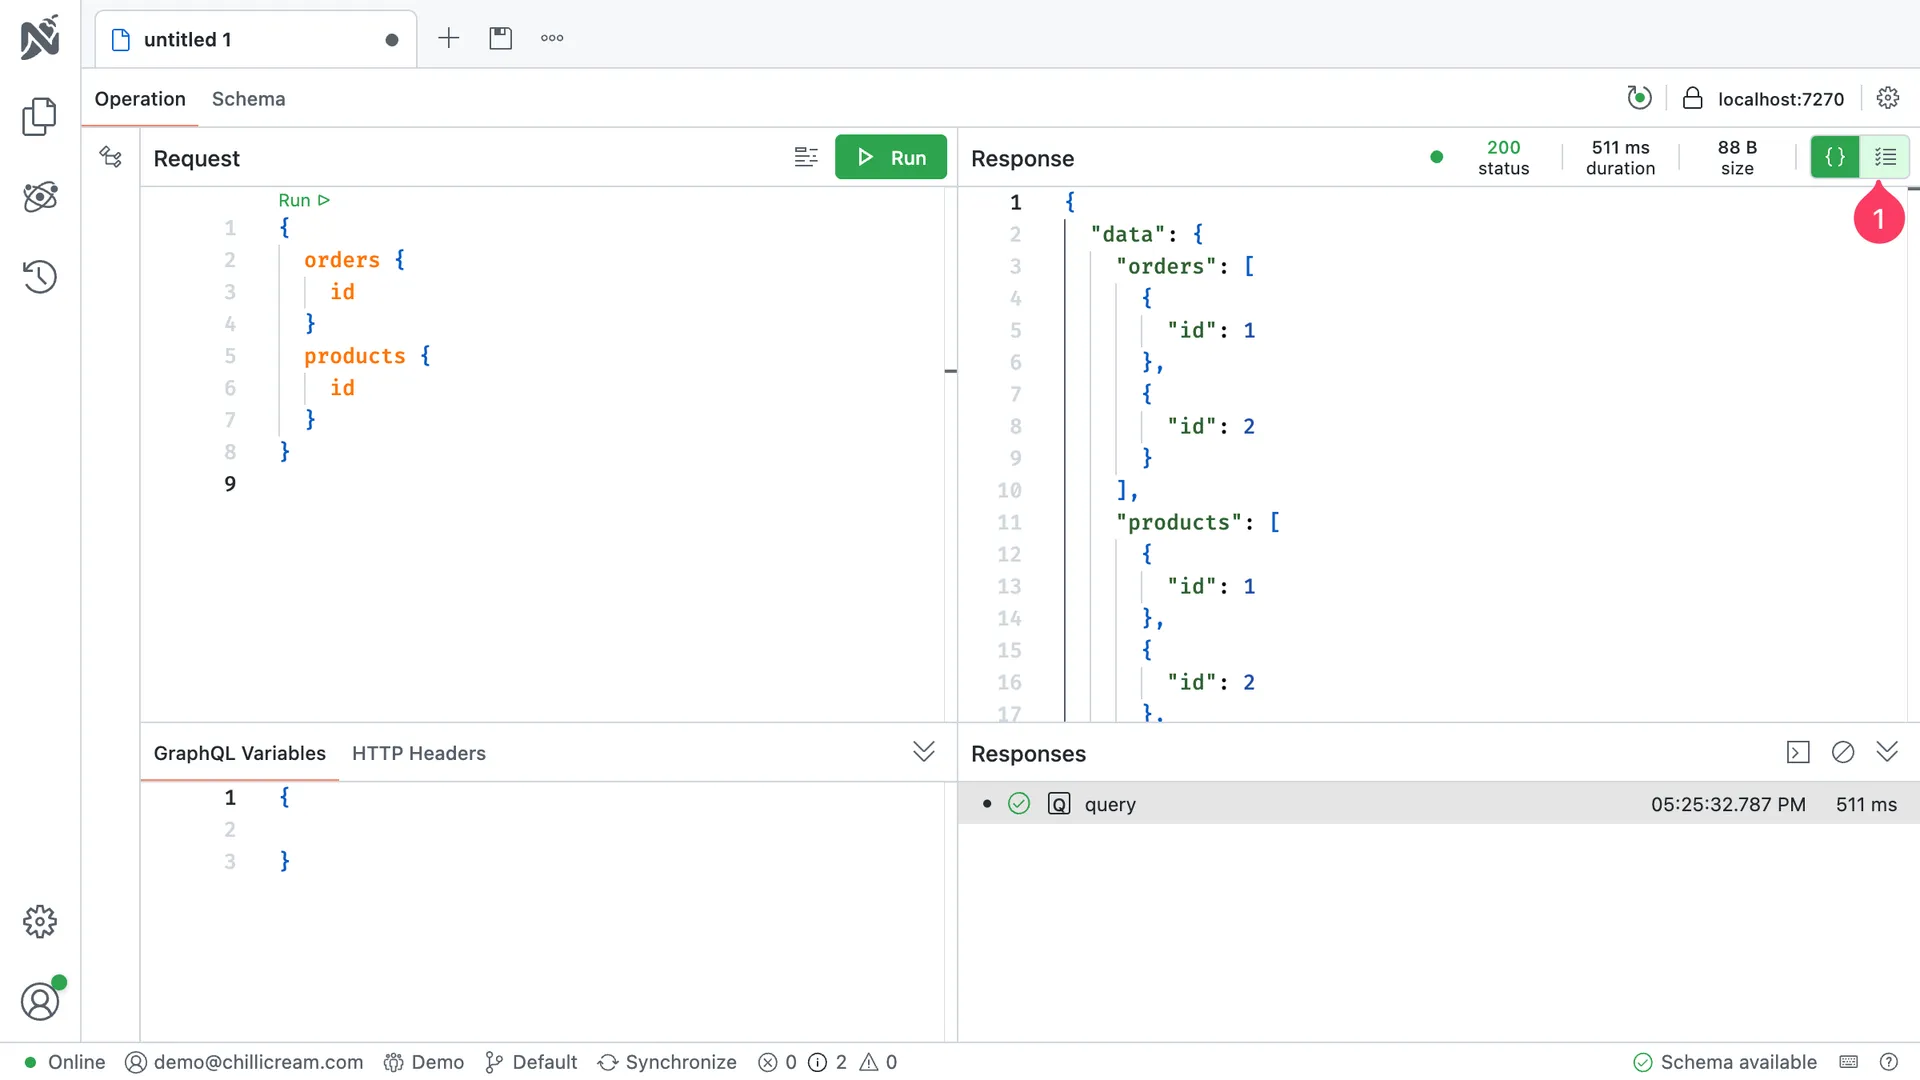Open the tab options ellipsis menu
This screenshot has height=1080, width=1920.
coord(551,38)
